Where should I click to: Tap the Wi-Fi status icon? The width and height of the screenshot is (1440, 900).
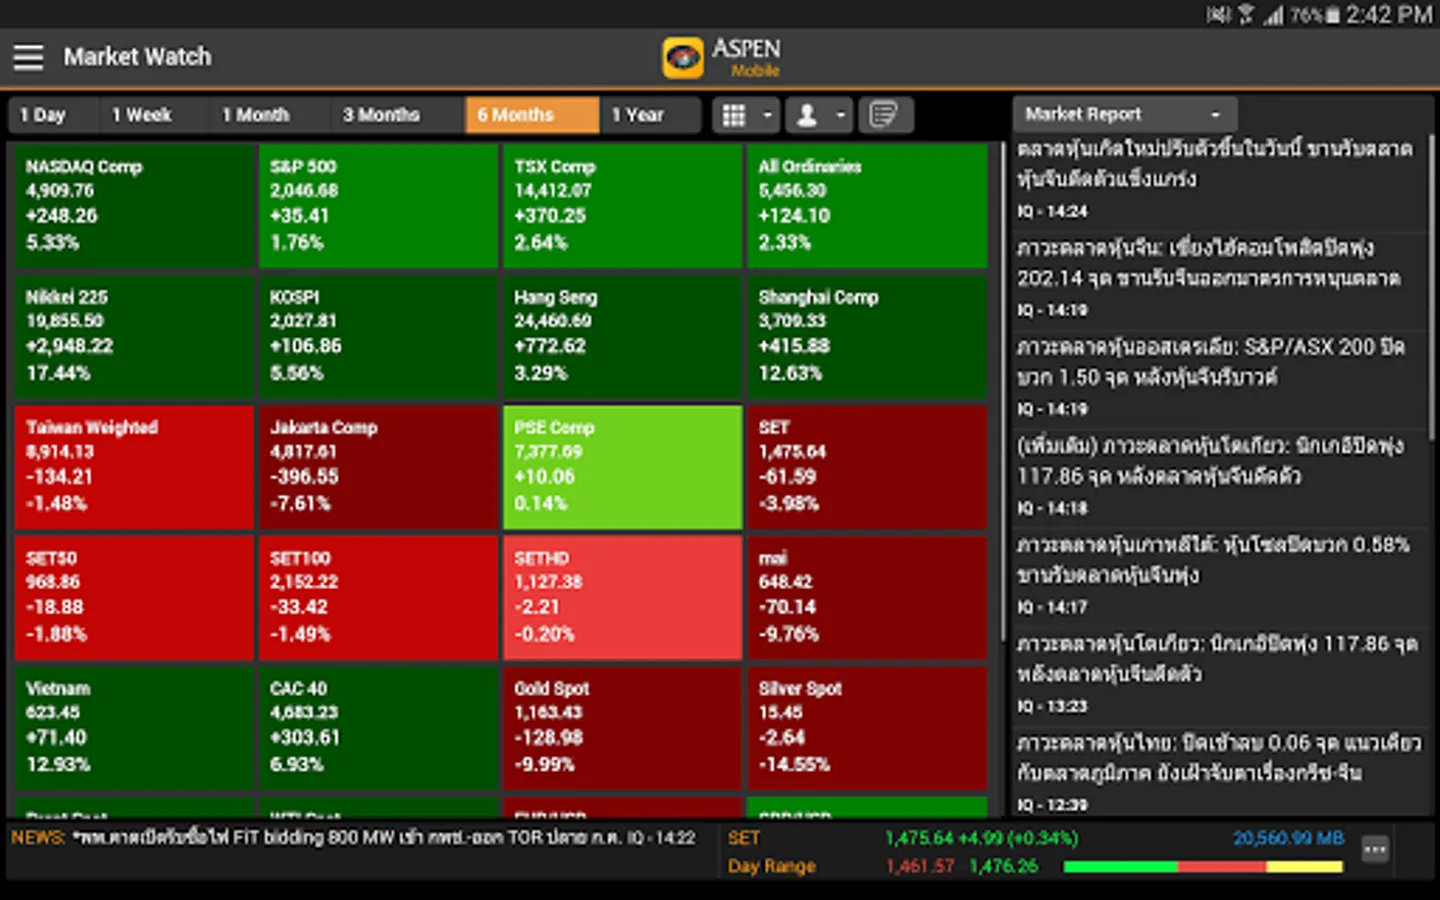(x=1246, y=14)
